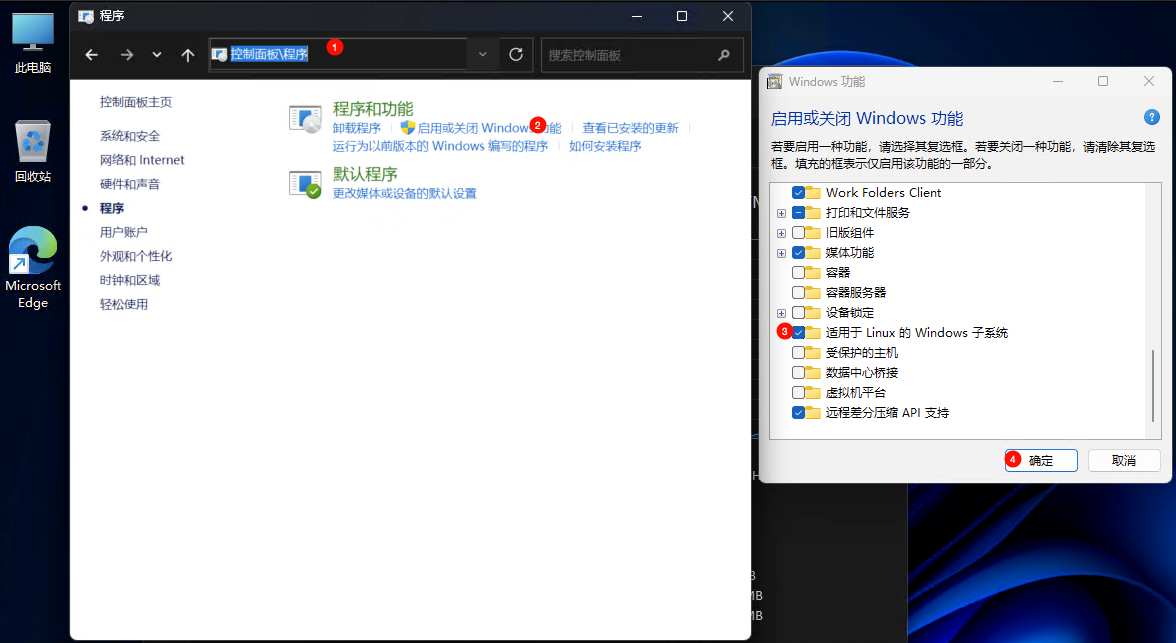Click the forward arrow in Control Panel

click(127, 55)
